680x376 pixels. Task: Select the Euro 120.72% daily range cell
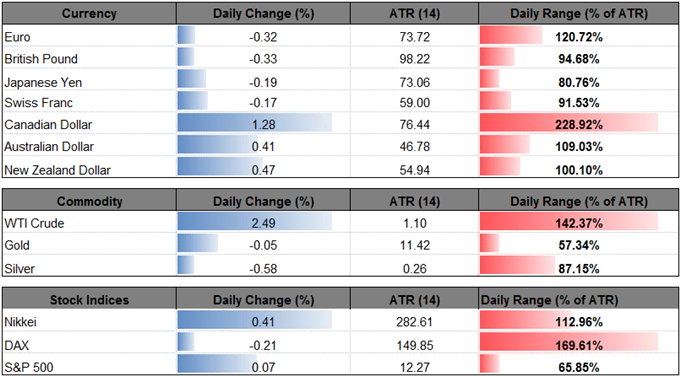(x=578, y=37)
